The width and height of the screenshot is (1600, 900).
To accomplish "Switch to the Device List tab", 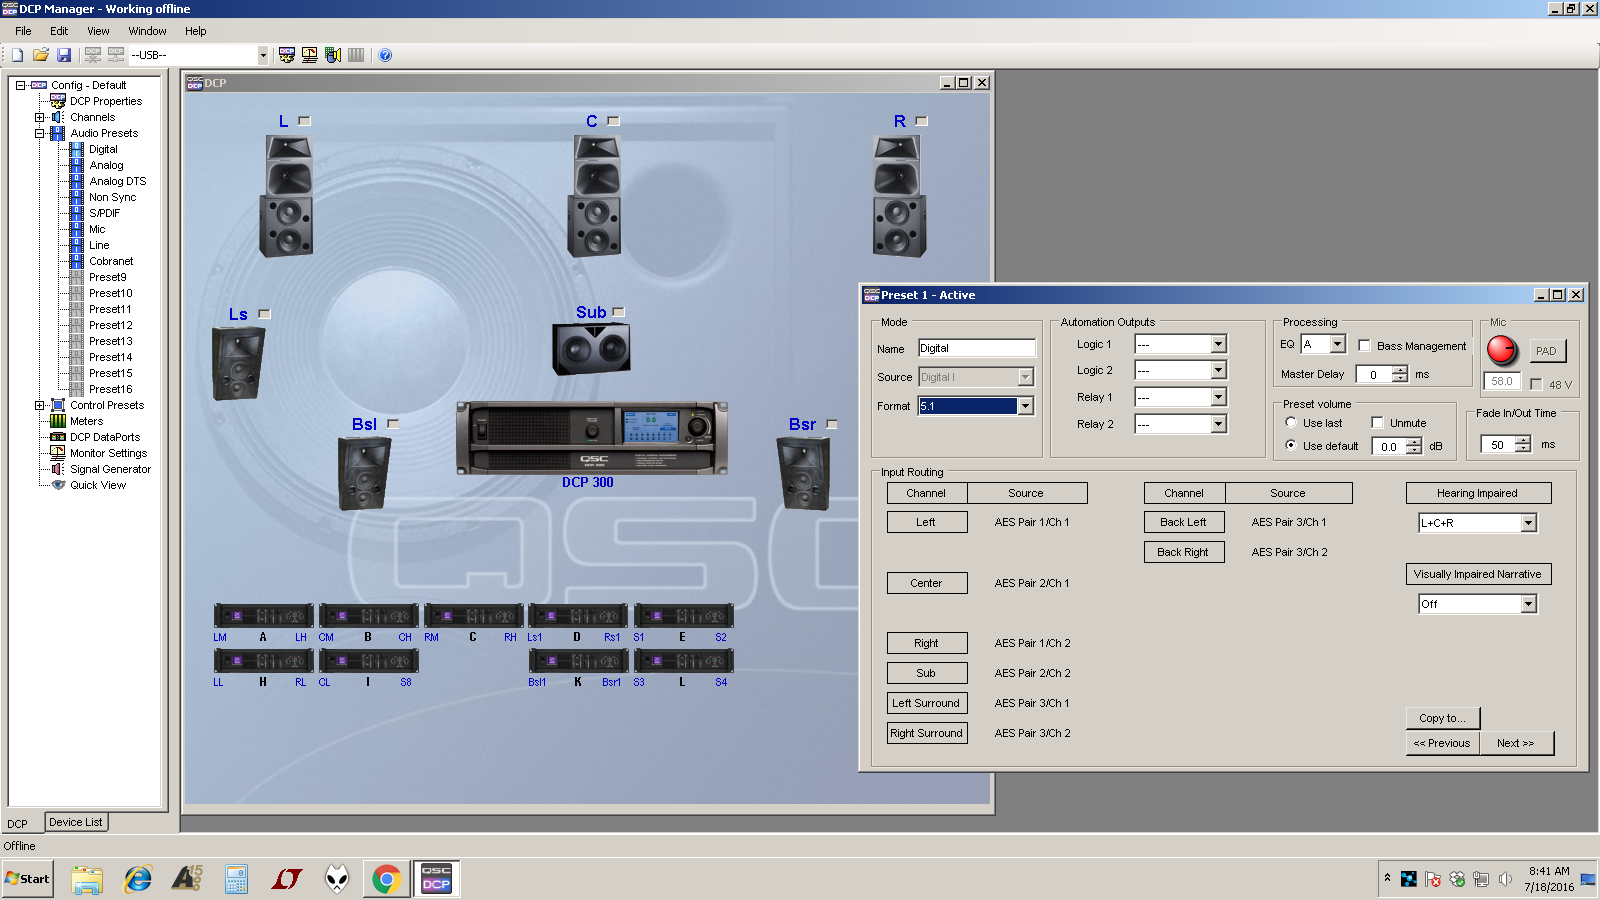I will tap(76, 822).
